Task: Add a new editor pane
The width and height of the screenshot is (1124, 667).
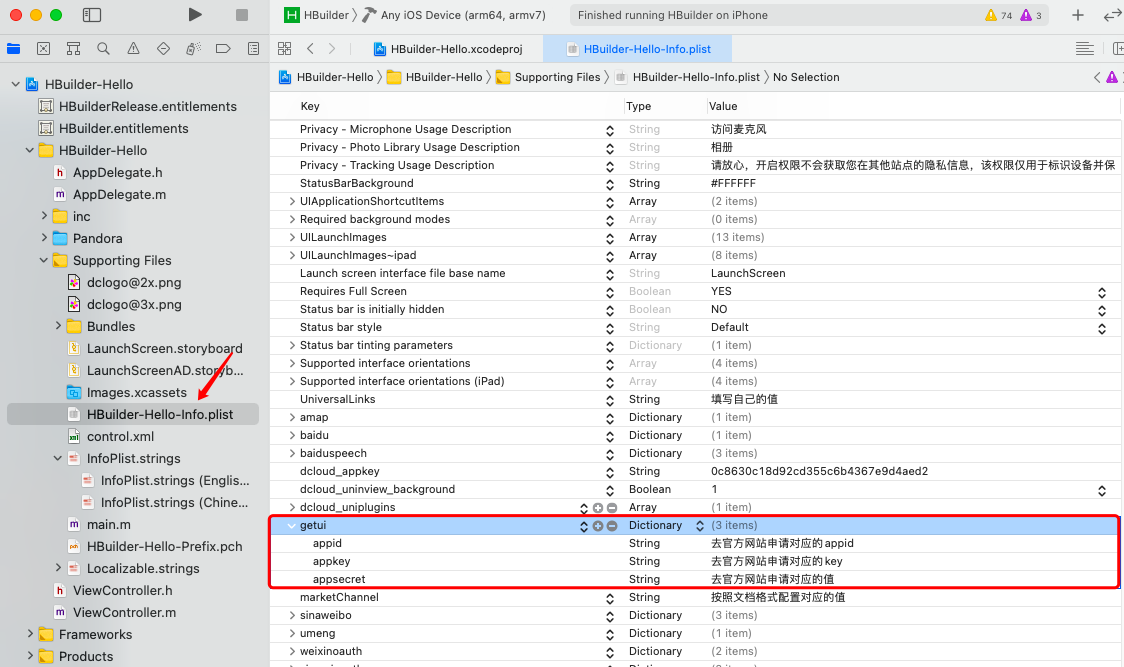Action: [1118, 49]
